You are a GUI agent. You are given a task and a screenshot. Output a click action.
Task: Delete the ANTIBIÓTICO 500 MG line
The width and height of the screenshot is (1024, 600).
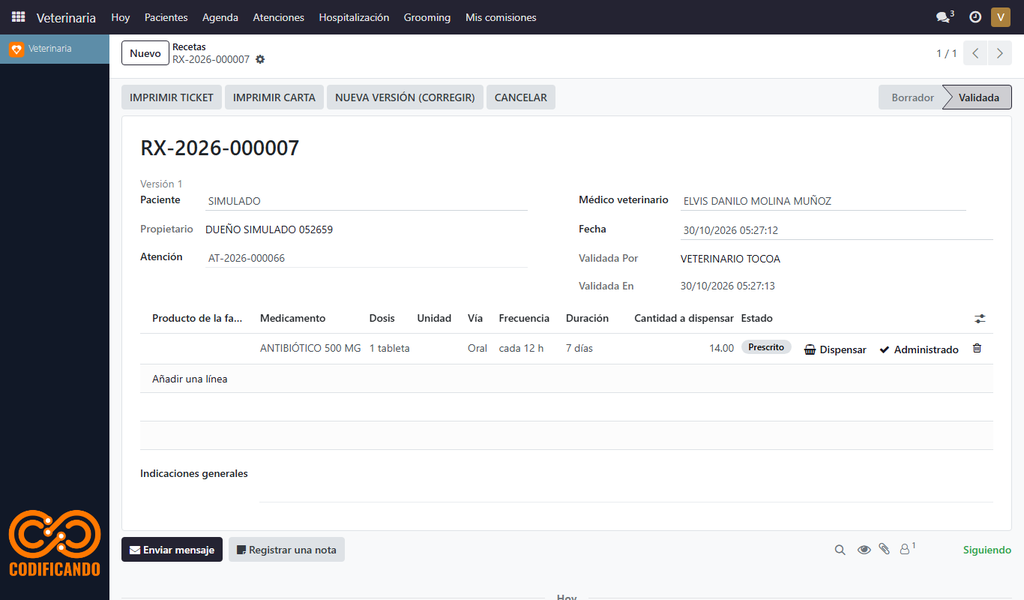977,349
